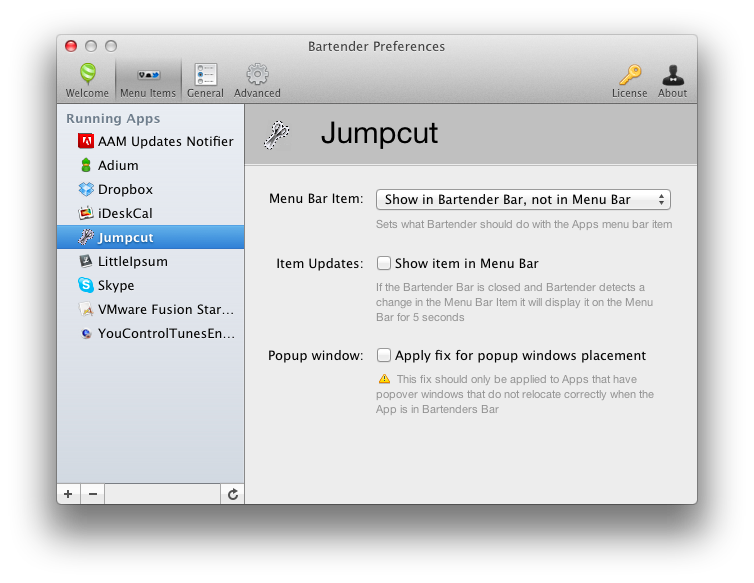Open the Welcome toolbar pane

point(87,80)
